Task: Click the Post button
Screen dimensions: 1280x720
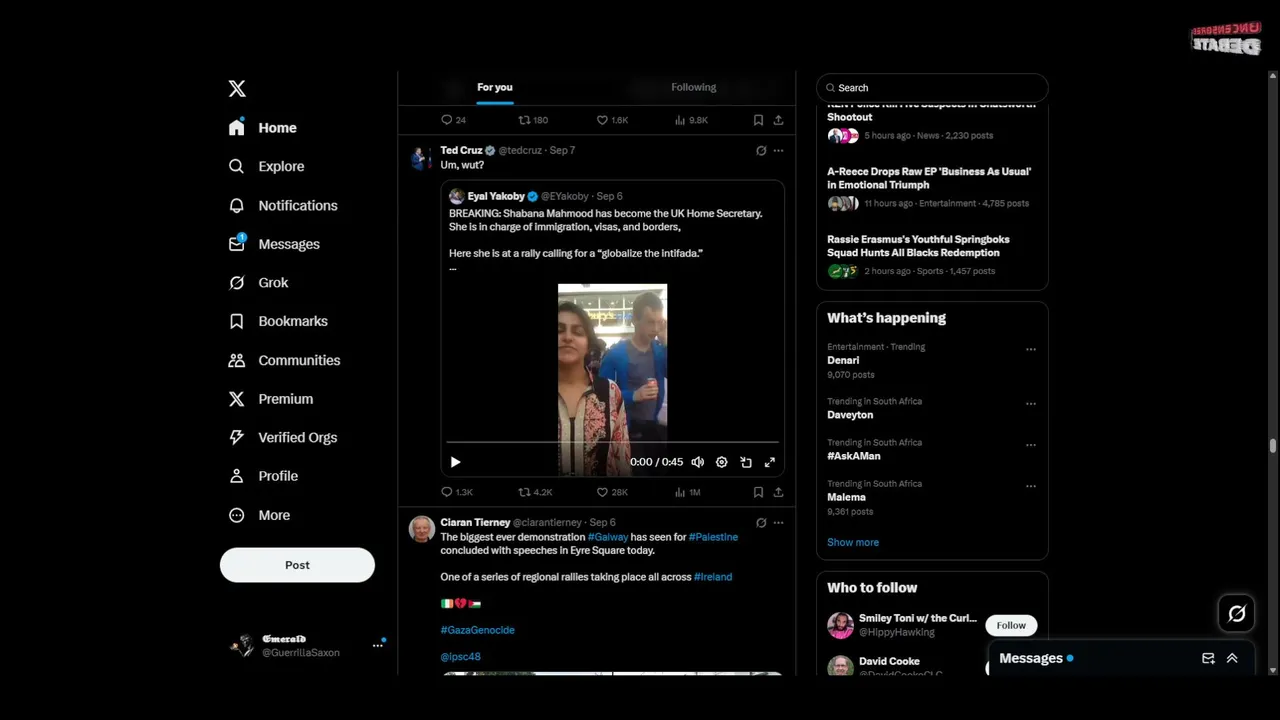Action: [297, 565]
